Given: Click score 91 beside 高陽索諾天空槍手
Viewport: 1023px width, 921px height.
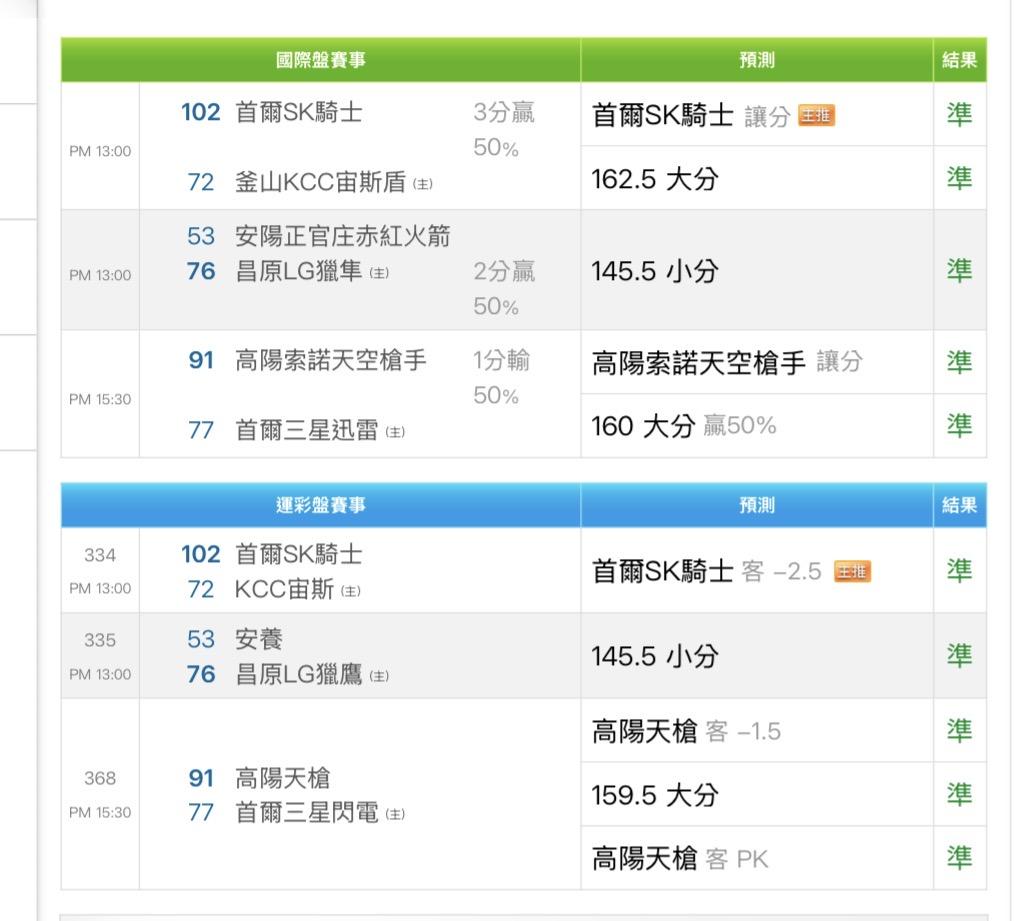Looking at the screenshot, I should click(x=201, y=360).
